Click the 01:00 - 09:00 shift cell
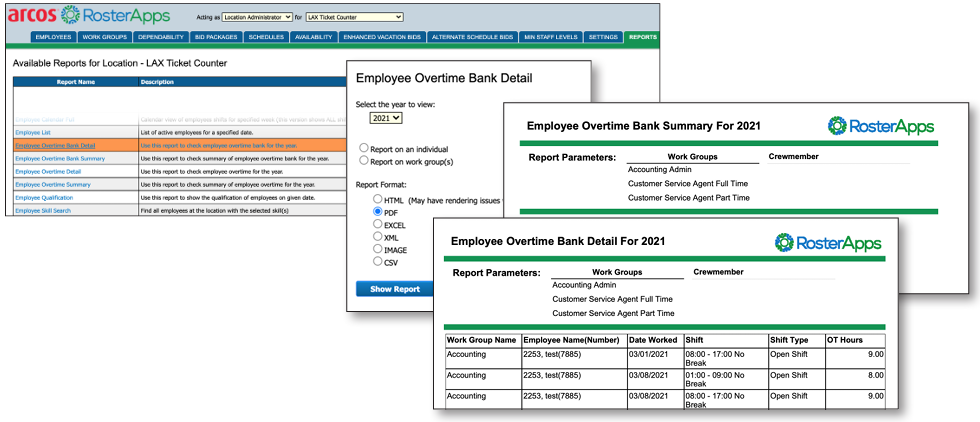This screenshot has width=980, height=422. pyautogui.click(x=726, y=379)
